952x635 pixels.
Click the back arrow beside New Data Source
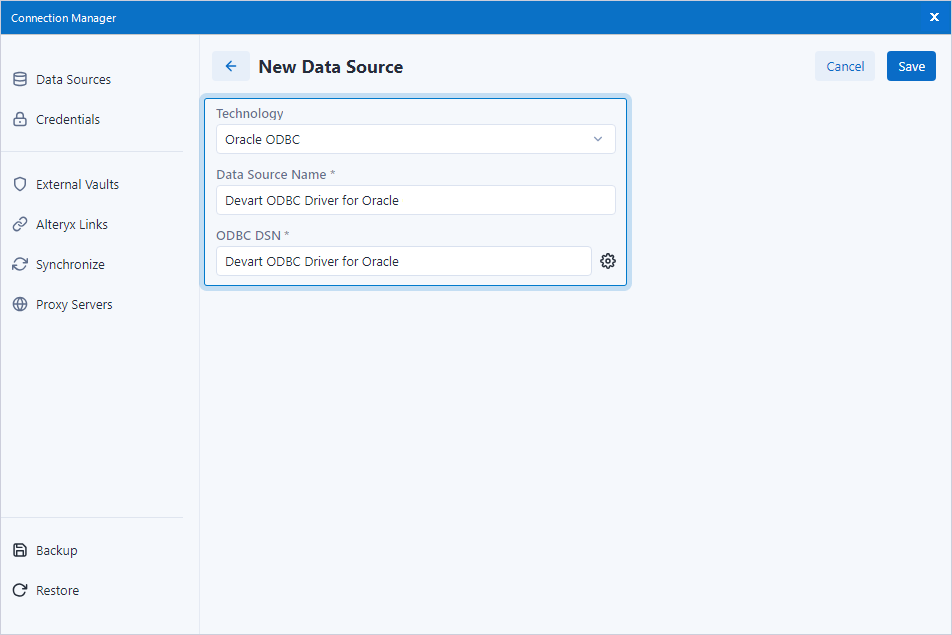[x=231, y=66]
